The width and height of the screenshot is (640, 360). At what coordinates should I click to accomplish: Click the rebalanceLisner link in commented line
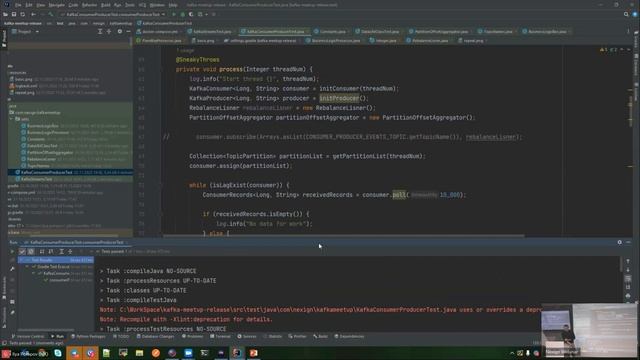[491, 137]
